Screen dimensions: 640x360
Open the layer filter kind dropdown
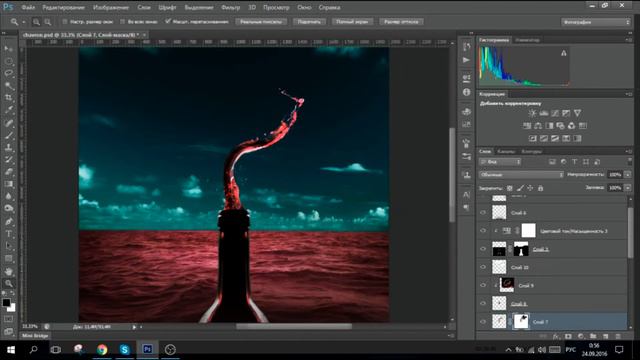500,162
